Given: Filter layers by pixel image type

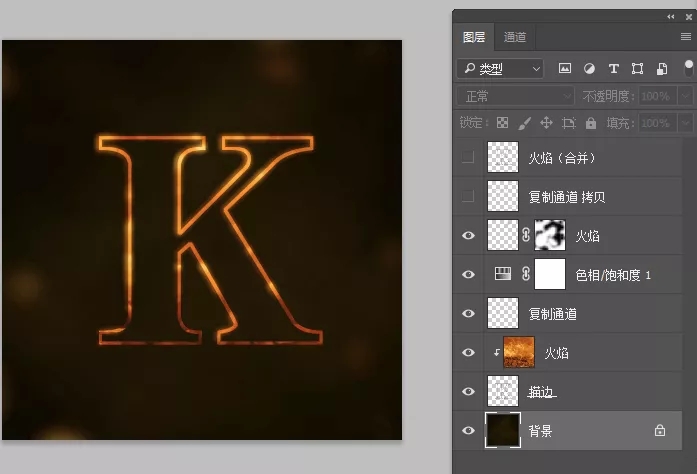Looking at the screenshot, I should coord(565,68).
